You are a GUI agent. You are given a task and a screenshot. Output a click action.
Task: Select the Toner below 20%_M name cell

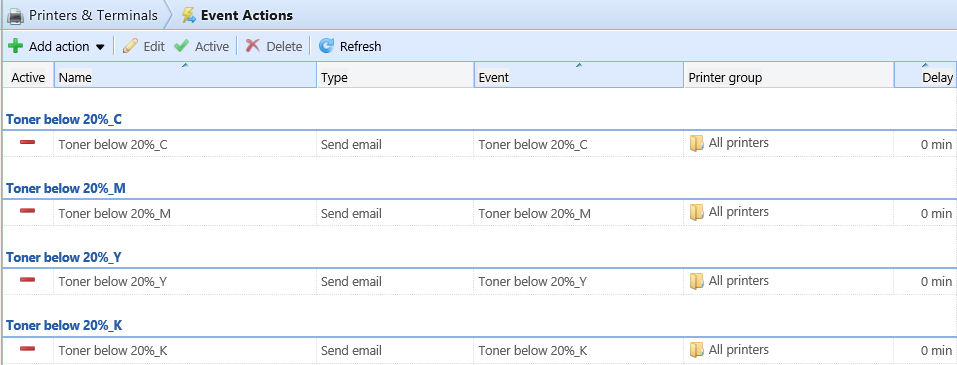(x=186, y=213)
